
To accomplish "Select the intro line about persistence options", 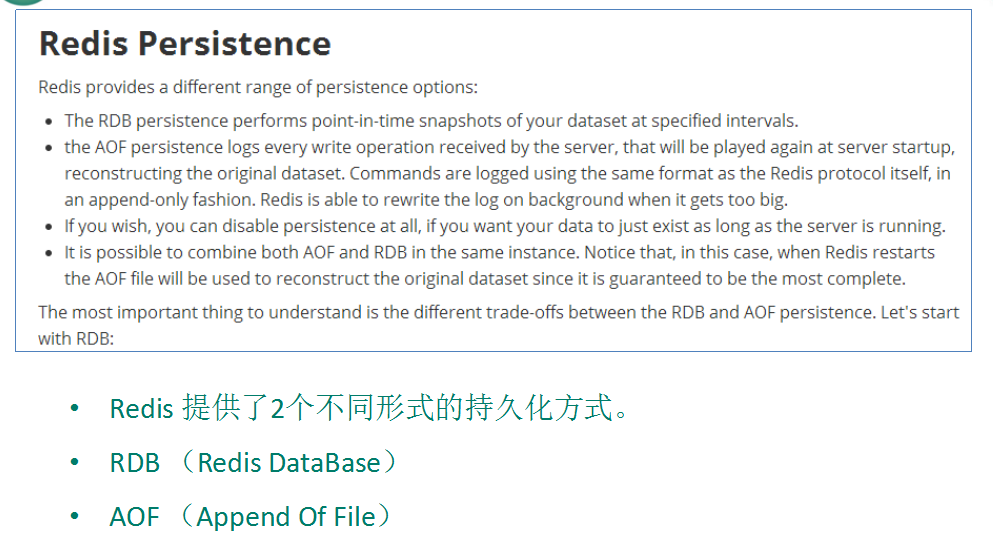I will pyautogui.click(x=258, y=87).
